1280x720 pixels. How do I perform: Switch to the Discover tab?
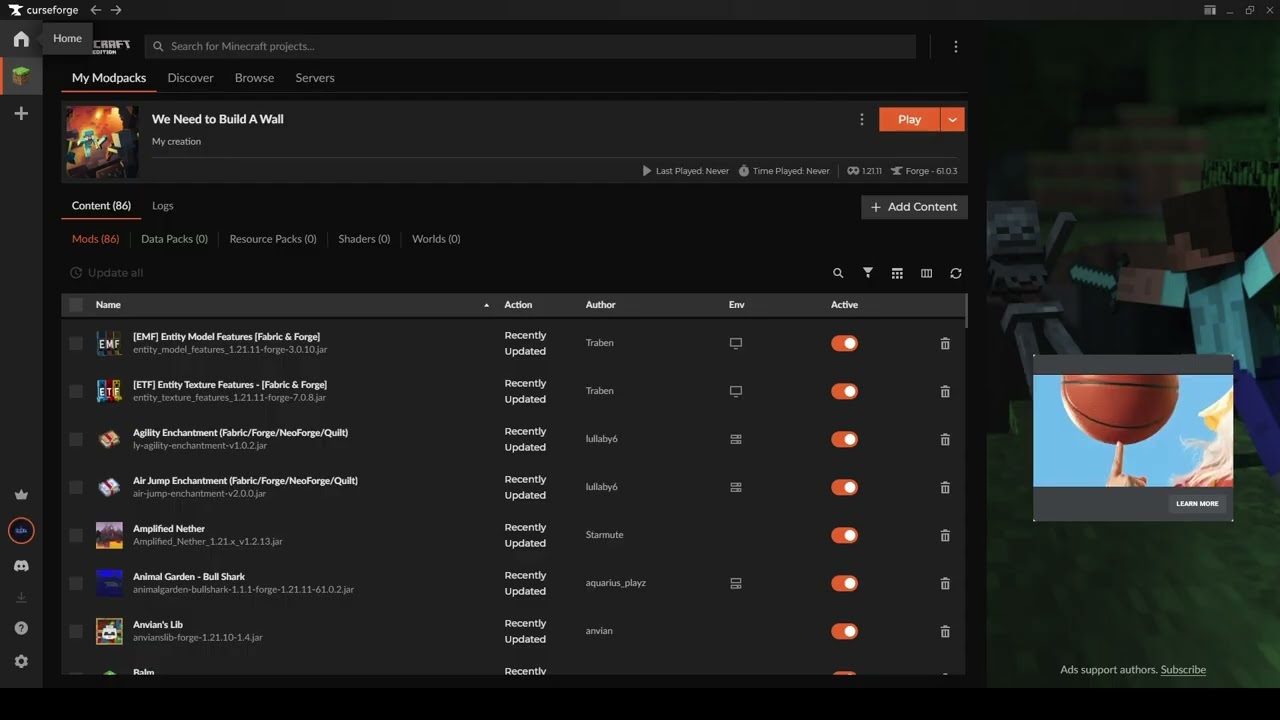[190, 78]
